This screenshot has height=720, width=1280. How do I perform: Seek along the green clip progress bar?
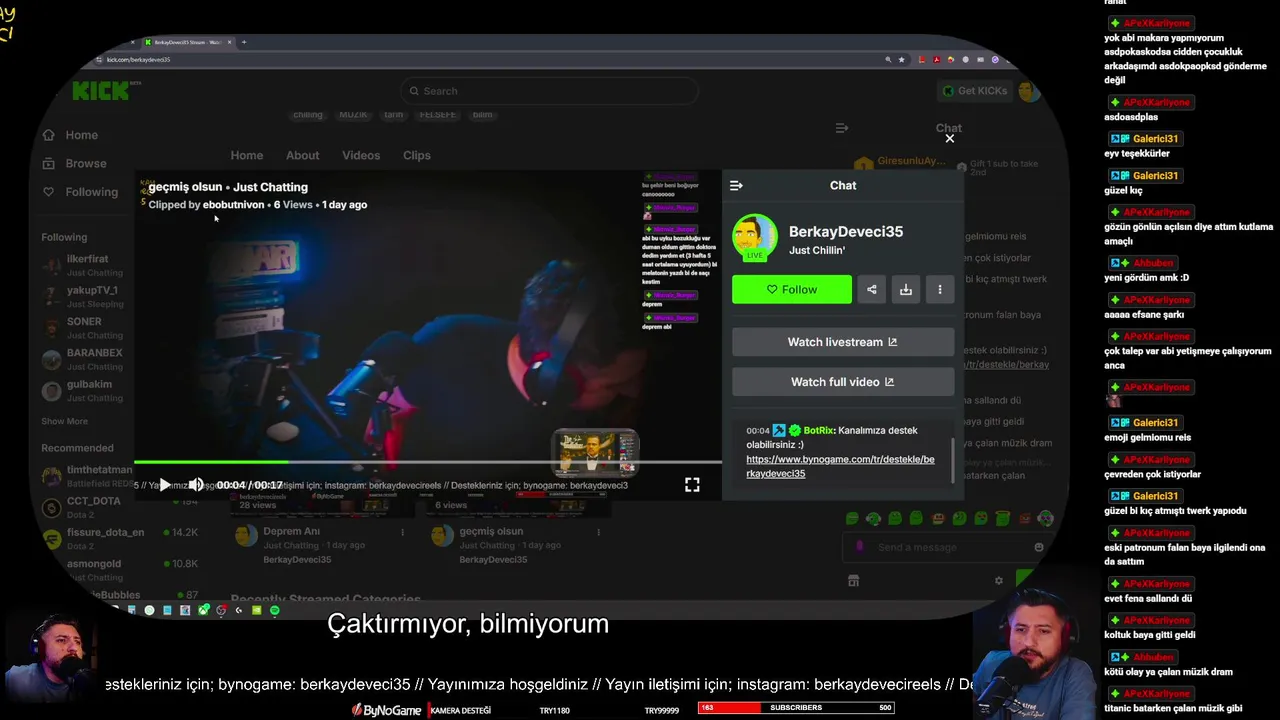(427, 462)
